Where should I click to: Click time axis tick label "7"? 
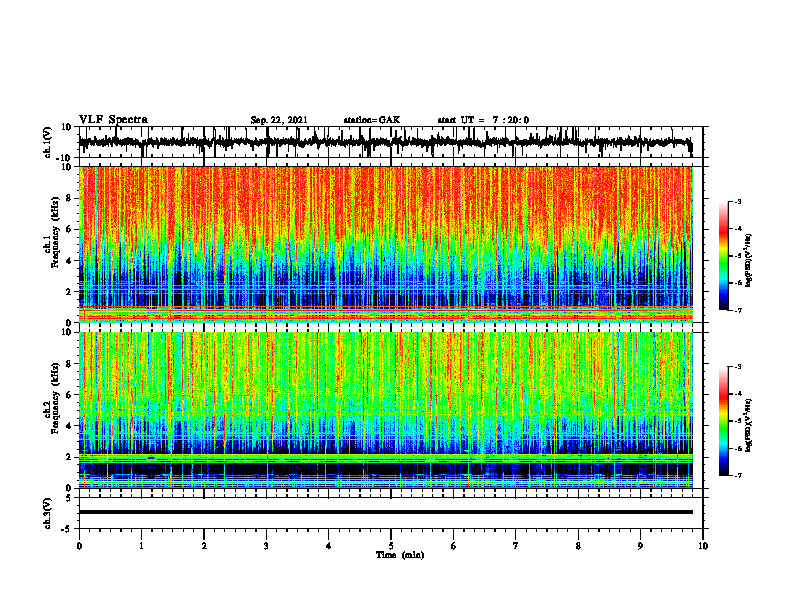tap(516, 546)
